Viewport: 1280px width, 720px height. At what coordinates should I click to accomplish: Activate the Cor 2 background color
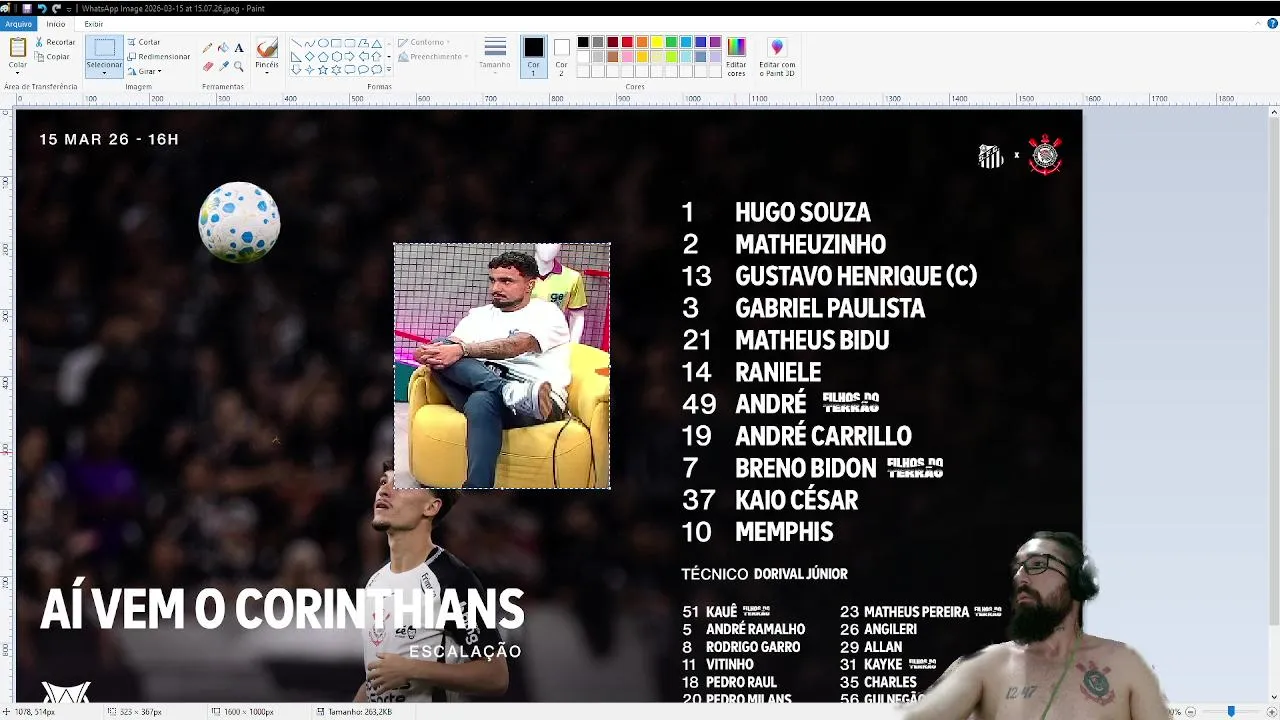(x=561, y=56)
